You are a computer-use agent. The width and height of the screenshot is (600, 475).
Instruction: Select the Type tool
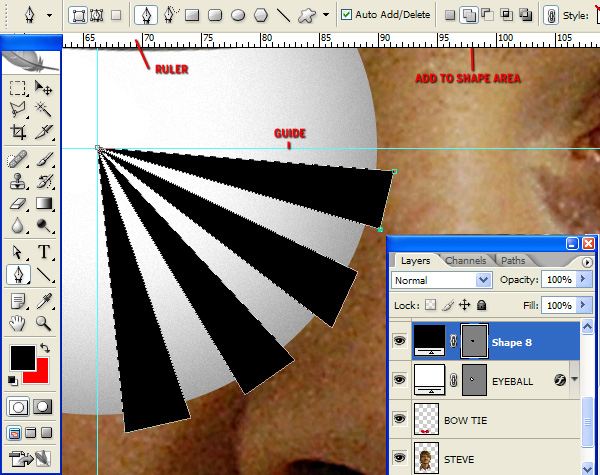click(x=44, y=253)
